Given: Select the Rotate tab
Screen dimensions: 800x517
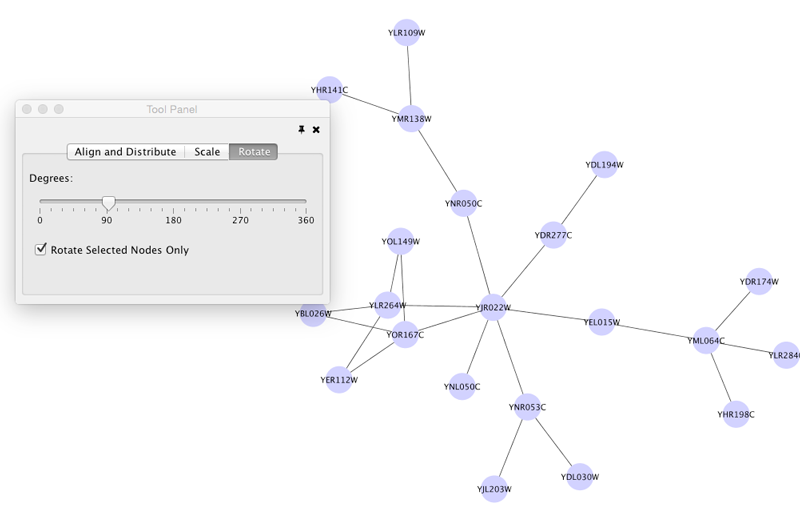Looking at the screenshot, I should pyautogui.click(x=254, y=152).
